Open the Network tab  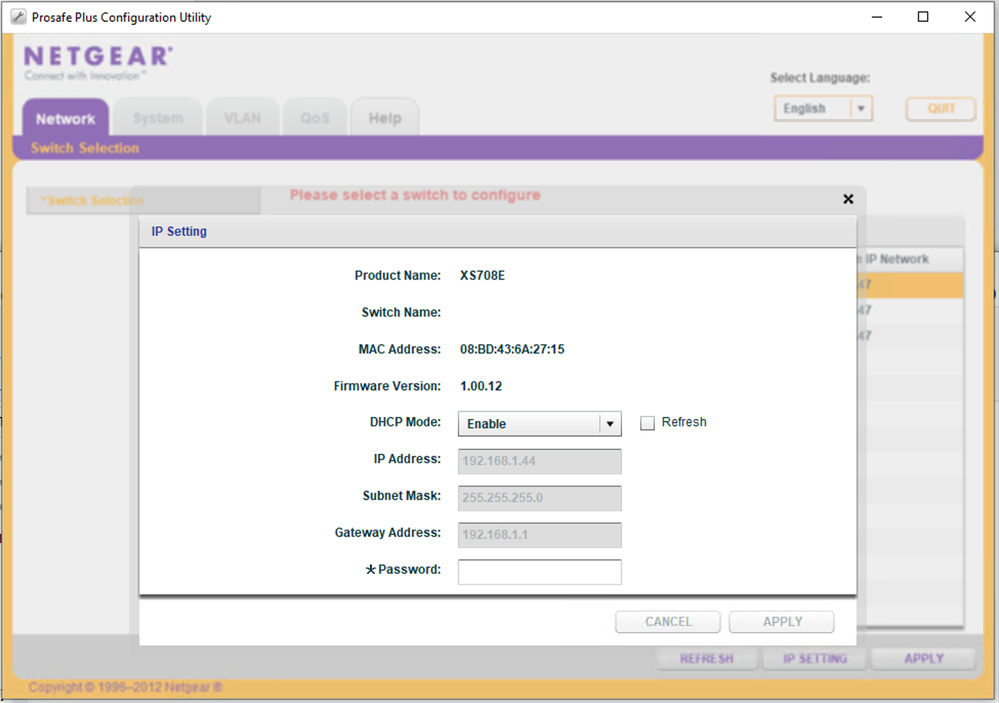click(x=66, y=118)
